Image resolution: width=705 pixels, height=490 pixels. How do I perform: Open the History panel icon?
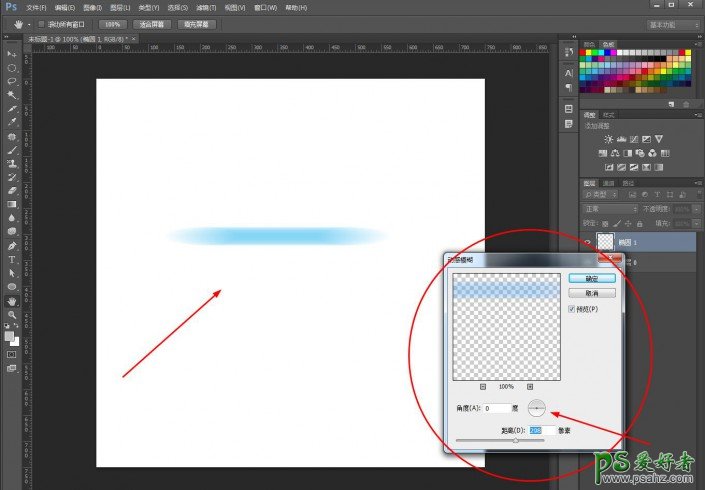[569, 53]
